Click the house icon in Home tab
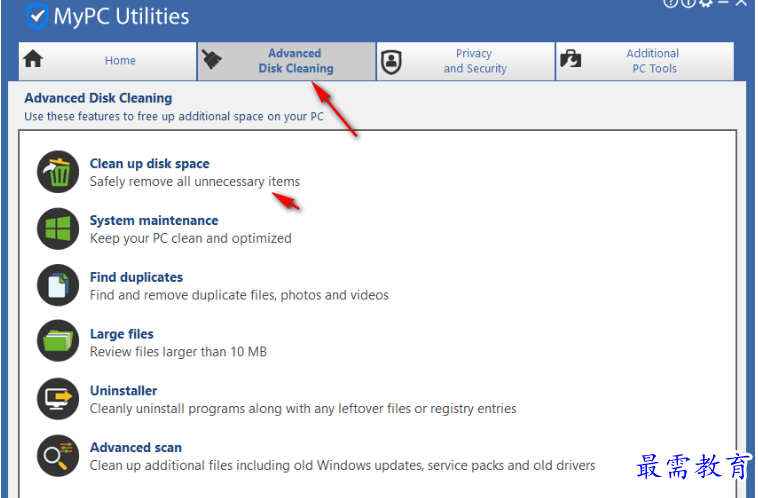Image resolution: width=758 pixels, height=498 pixels. point(33,59)
